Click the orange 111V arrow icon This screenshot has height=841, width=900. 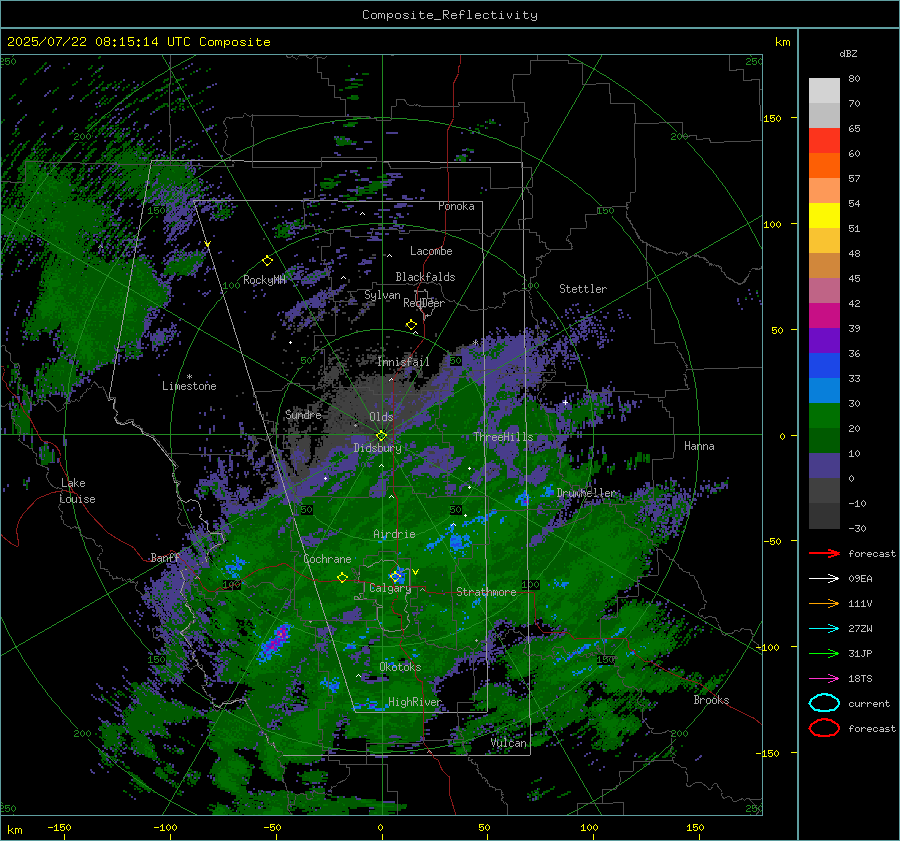tap(824, 603)
